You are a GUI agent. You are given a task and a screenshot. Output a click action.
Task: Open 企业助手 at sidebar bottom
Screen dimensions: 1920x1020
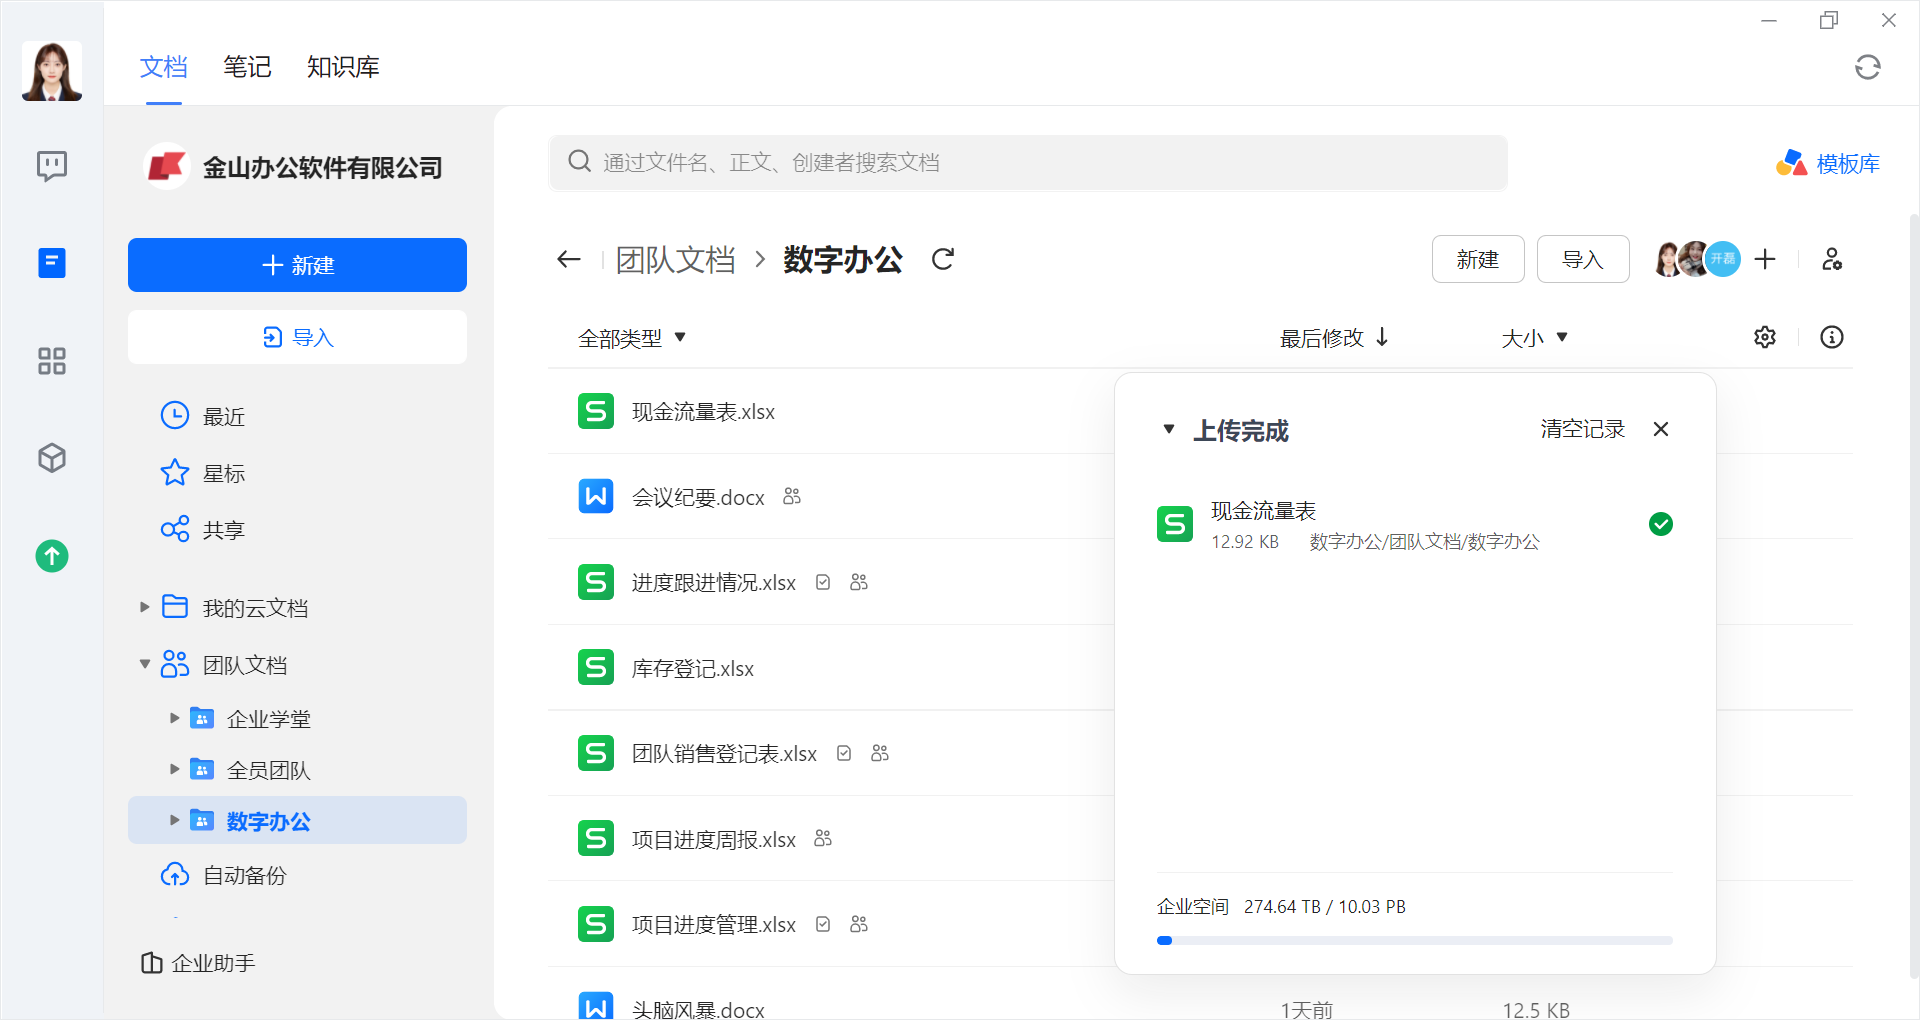(x=198, y=963)
